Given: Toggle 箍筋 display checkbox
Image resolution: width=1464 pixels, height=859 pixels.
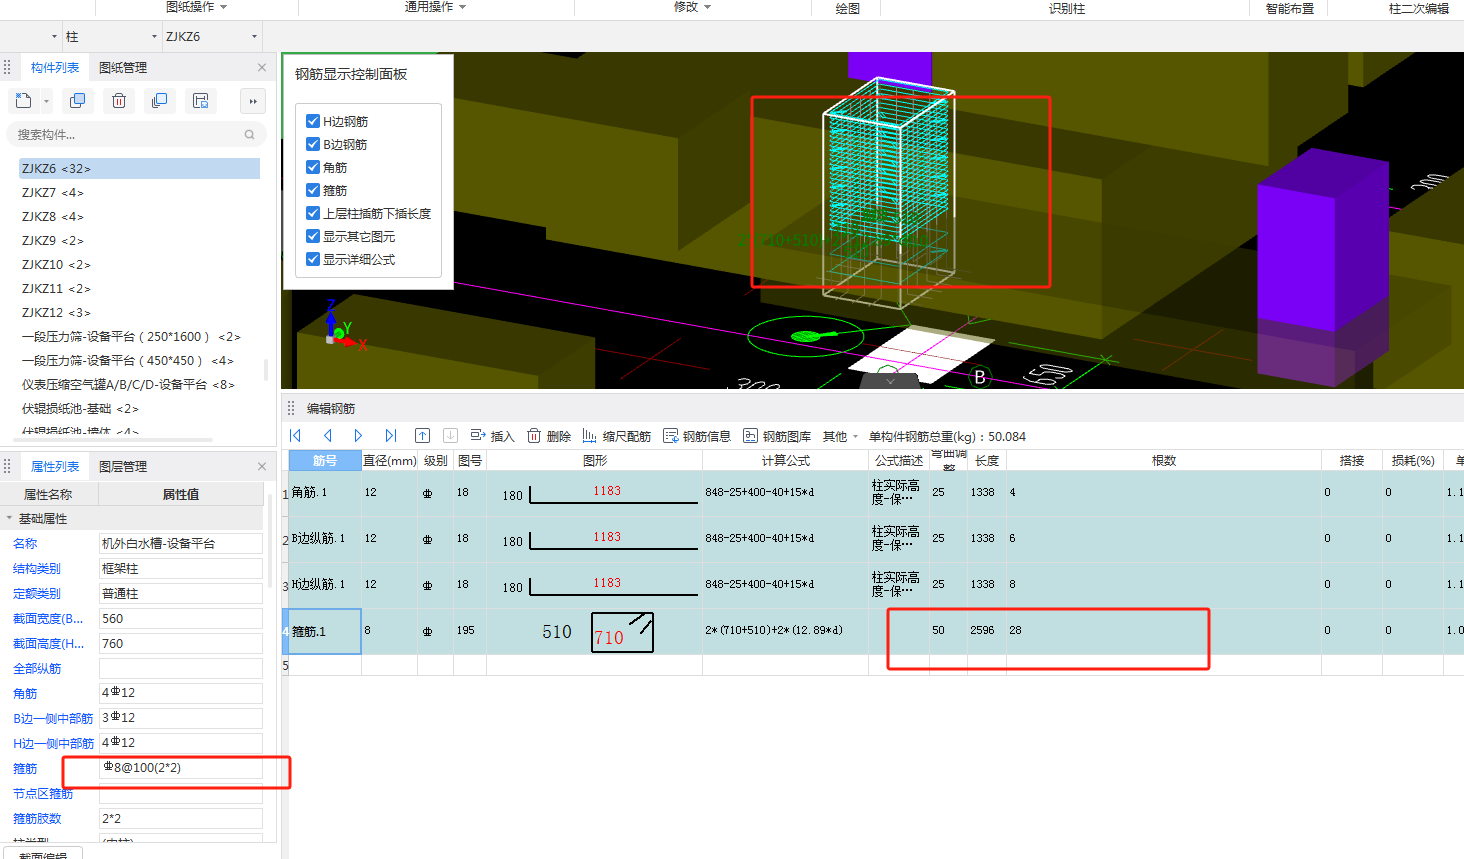Looking at the screenshot, I should [313, 190].
